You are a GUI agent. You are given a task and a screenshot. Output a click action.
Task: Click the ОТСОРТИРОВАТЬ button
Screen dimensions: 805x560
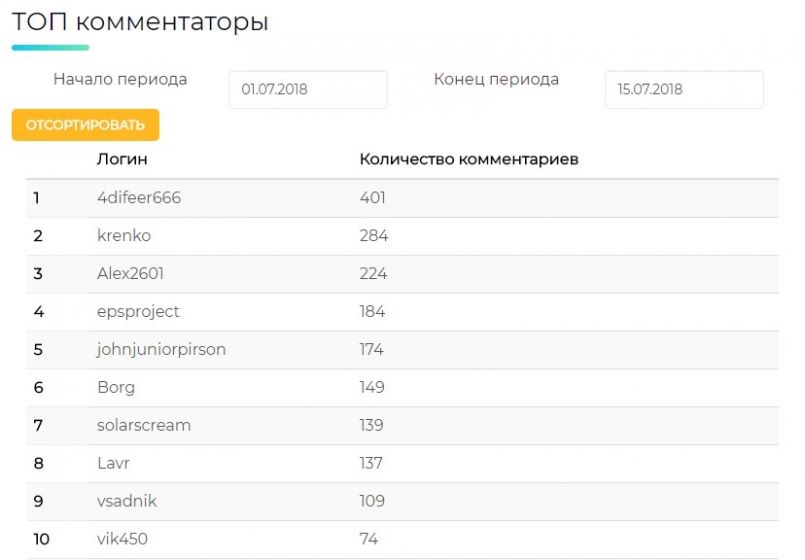tap(85, 125)
